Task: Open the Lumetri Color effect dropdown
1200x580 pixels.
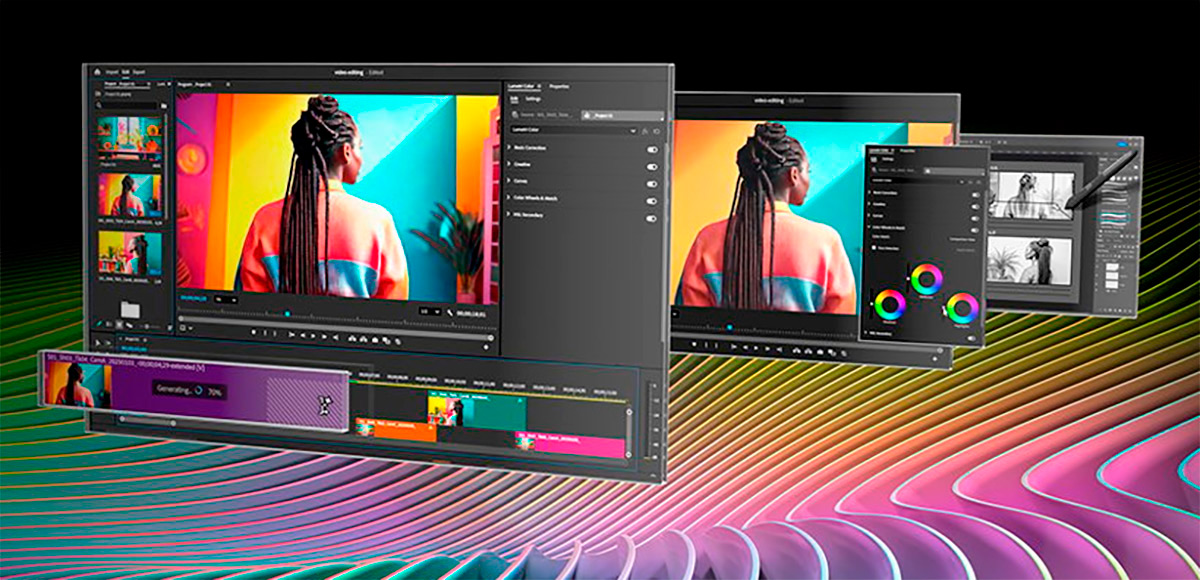Action: pyautogui.click(x=574, y=130)
